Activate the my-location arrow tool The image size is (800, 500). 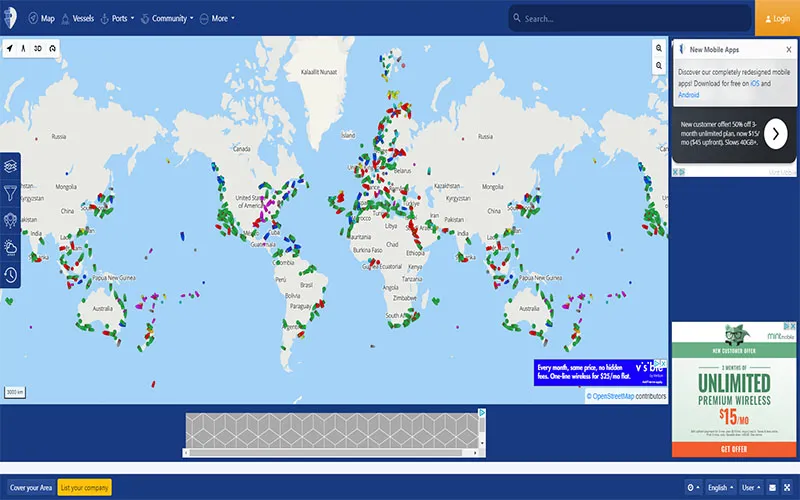click(10, 48)
